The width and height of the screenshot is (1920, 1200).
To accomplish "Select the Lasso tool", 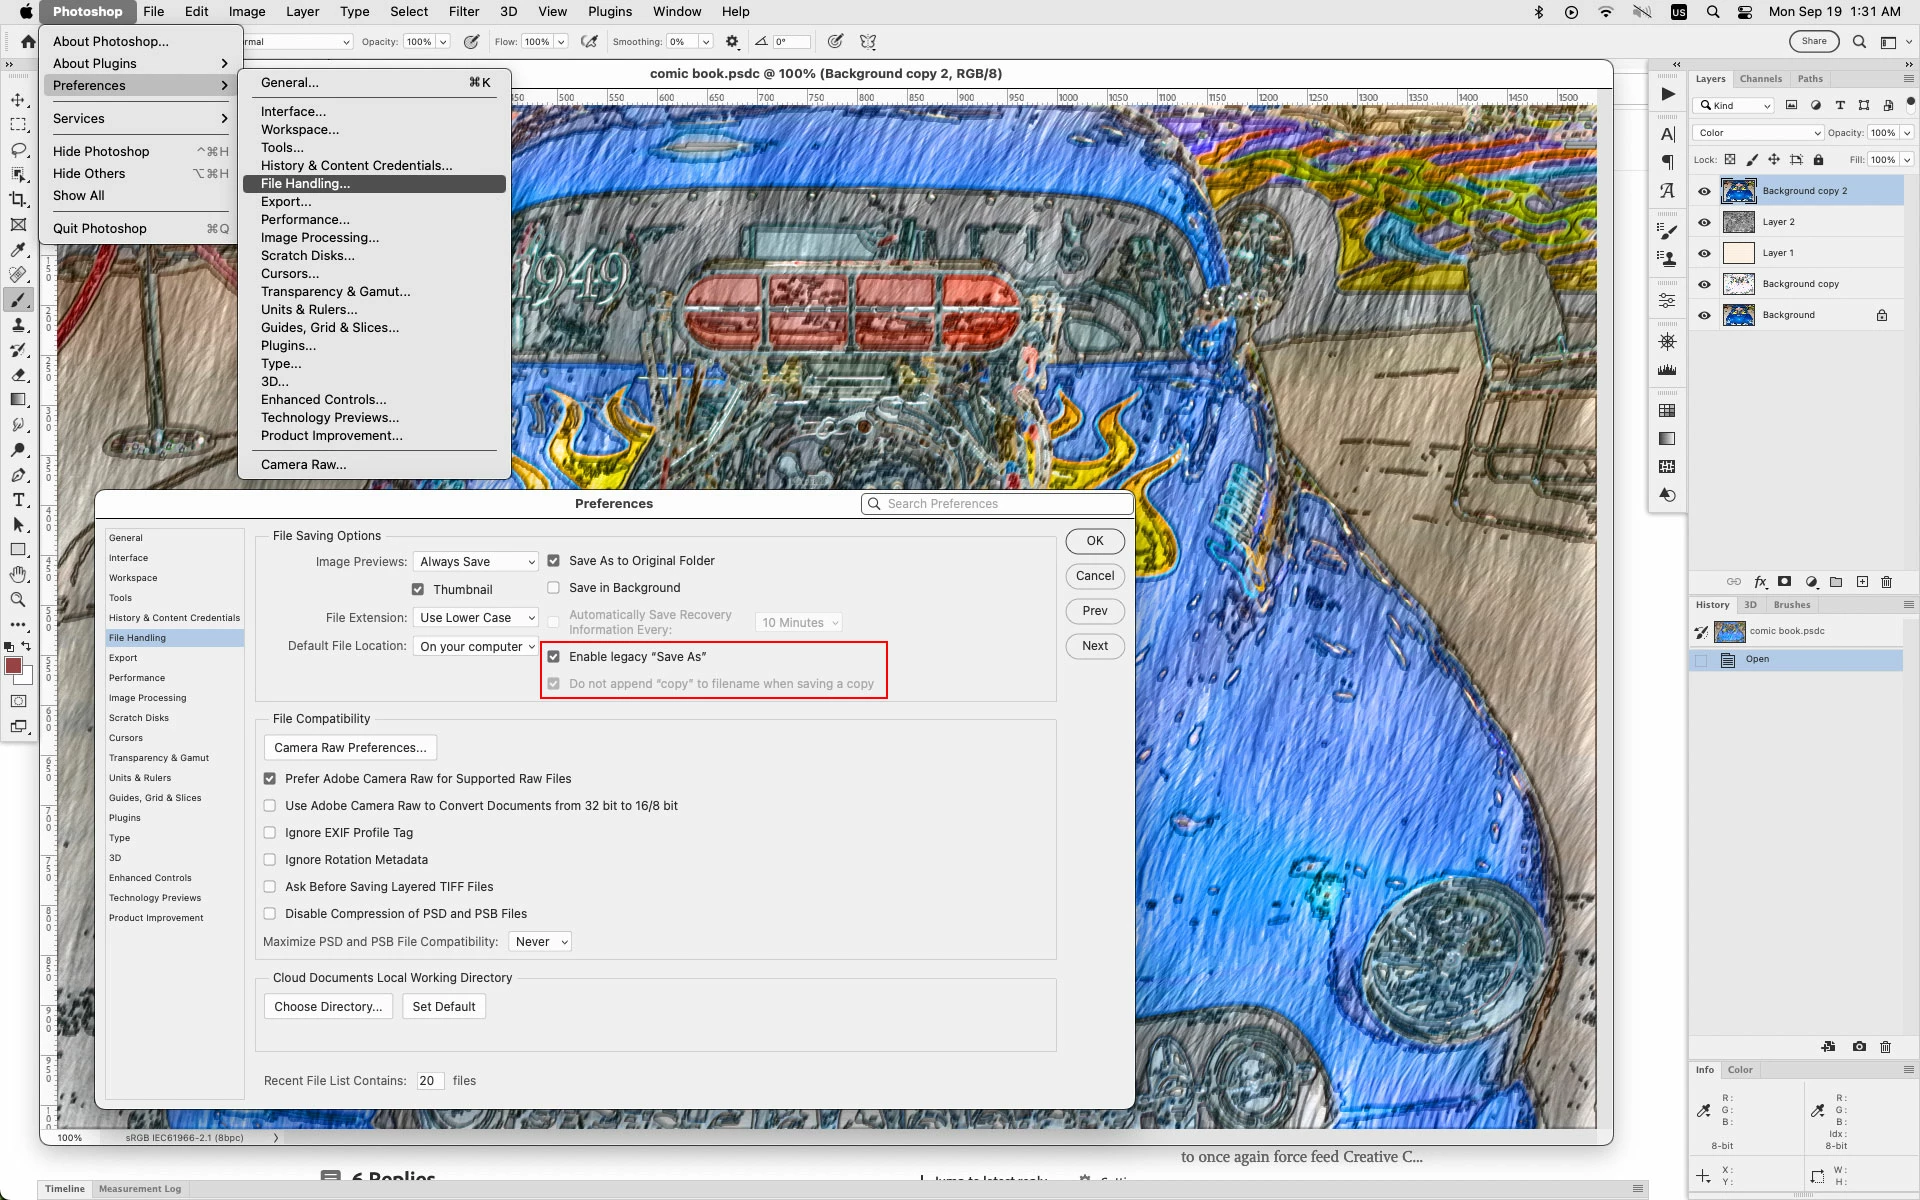I will (18, 150).
